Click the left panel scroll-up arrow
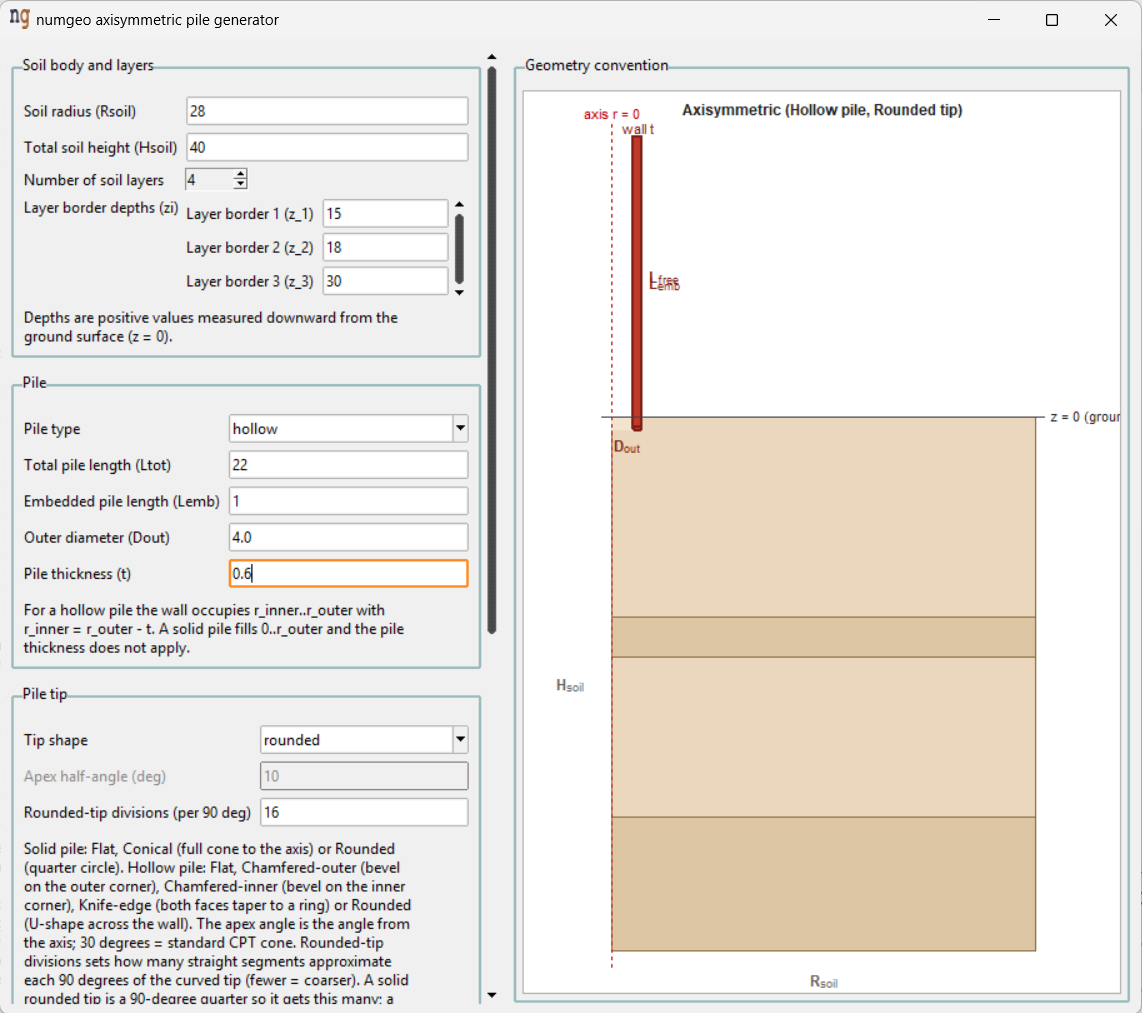This screenshot has height=1013, width=1142. click(492, 57)
